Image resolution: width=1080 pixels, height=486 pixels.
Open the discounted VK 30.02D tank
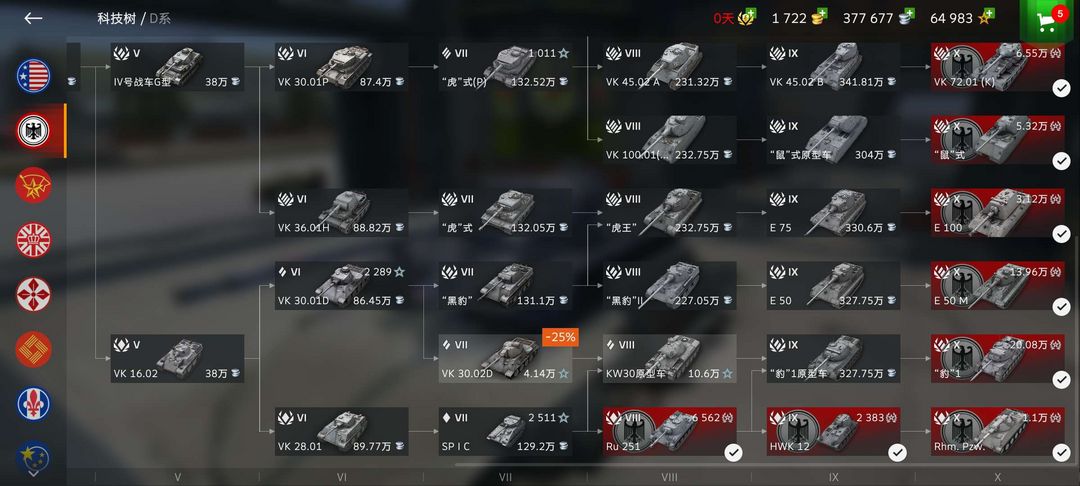[x=506, y=359]
